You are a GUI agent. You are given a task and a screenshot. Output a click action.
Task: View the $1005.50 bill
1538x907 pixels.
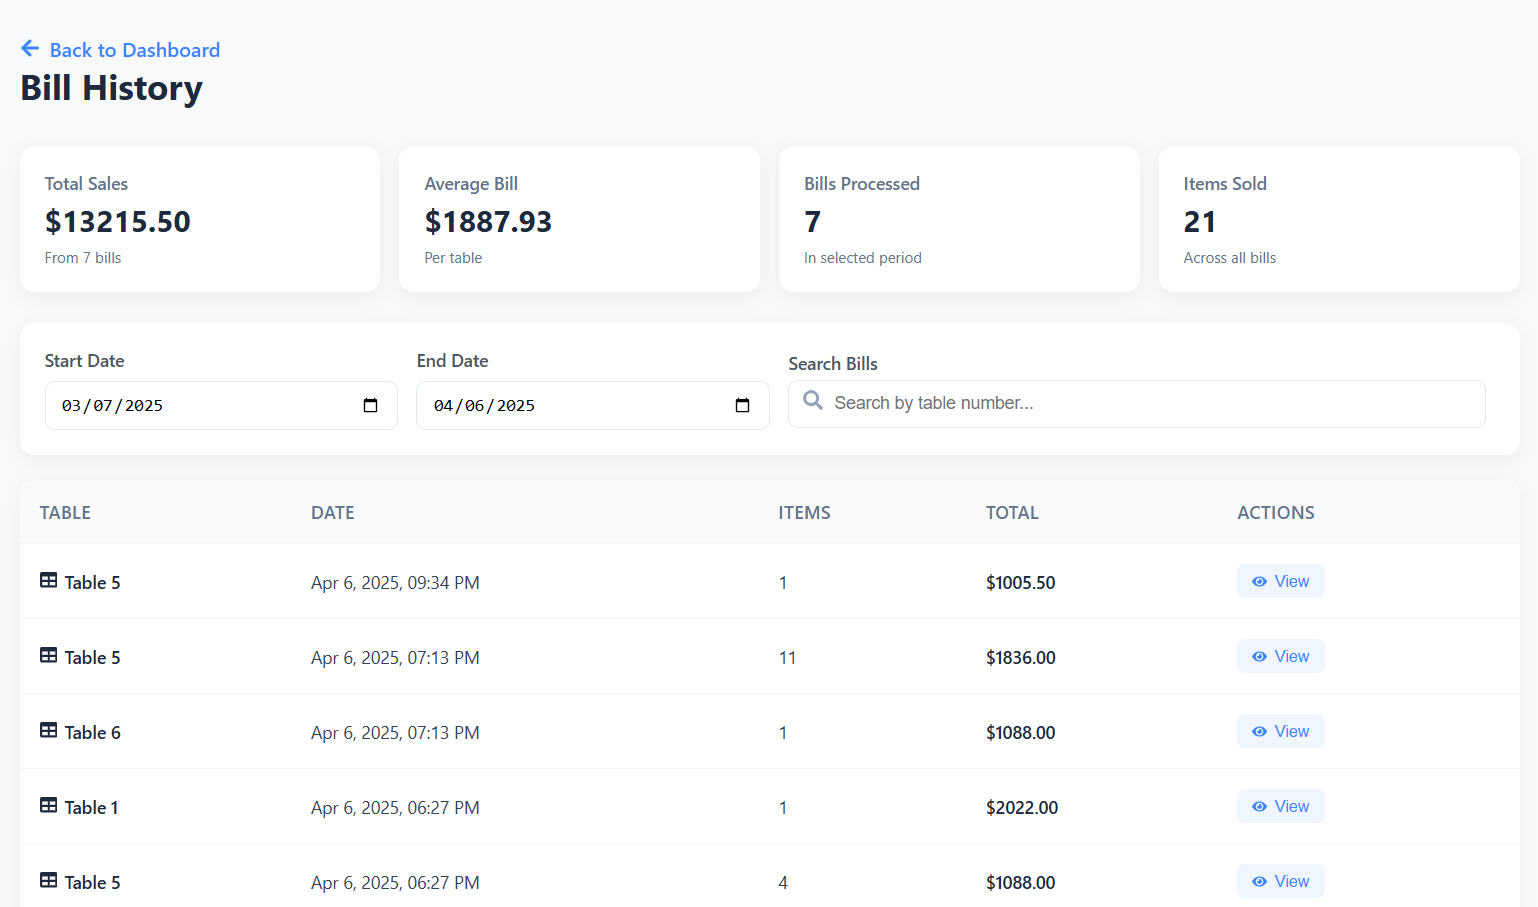(1280, 582)
